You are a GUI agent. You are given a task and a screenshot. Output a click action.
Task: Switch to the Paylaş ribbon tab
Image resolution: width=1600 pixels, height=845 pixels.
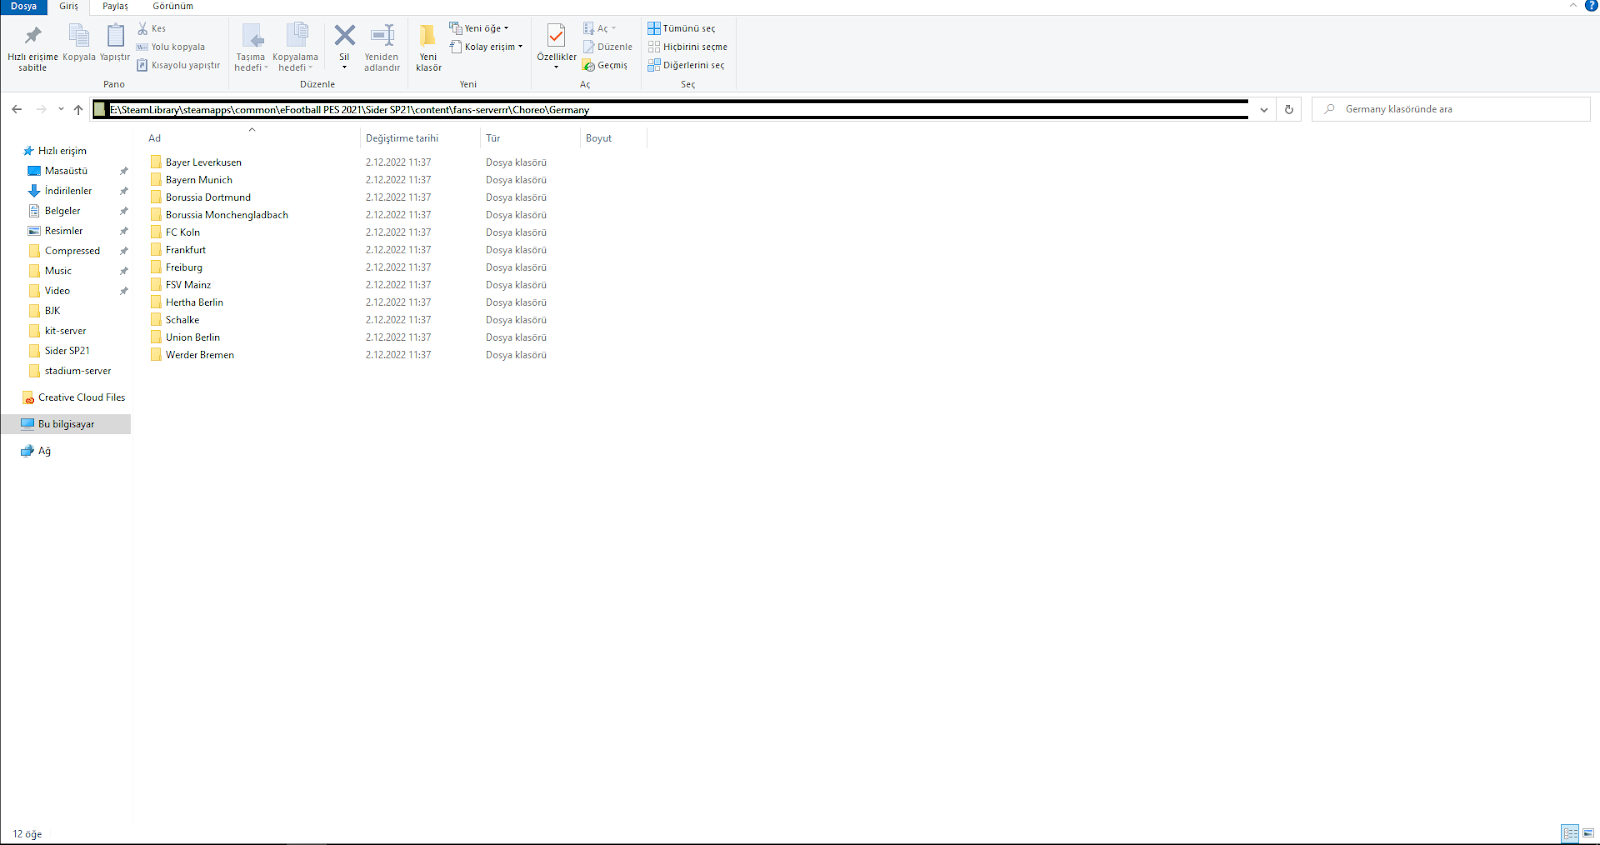click(115, 7)
